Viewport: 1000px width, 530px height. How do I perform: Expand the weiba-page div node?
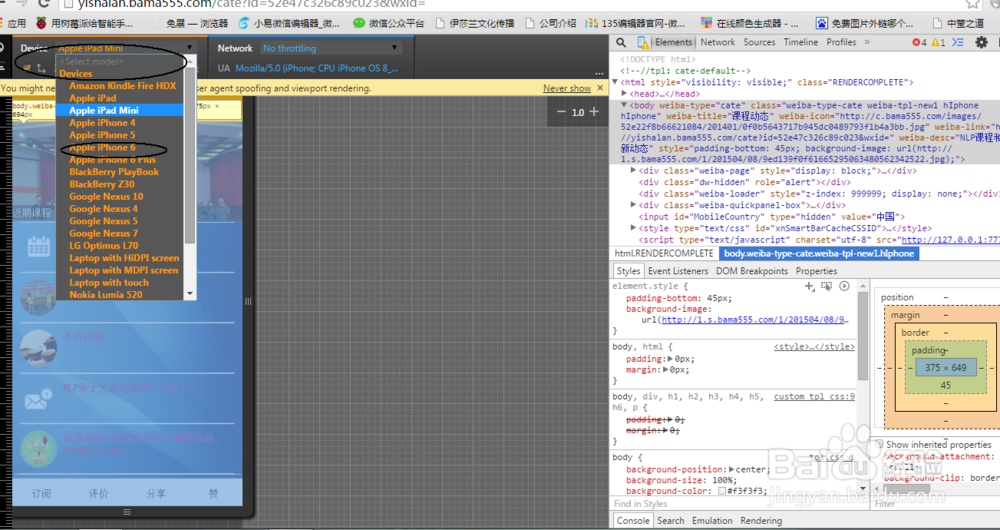(633, 170)
